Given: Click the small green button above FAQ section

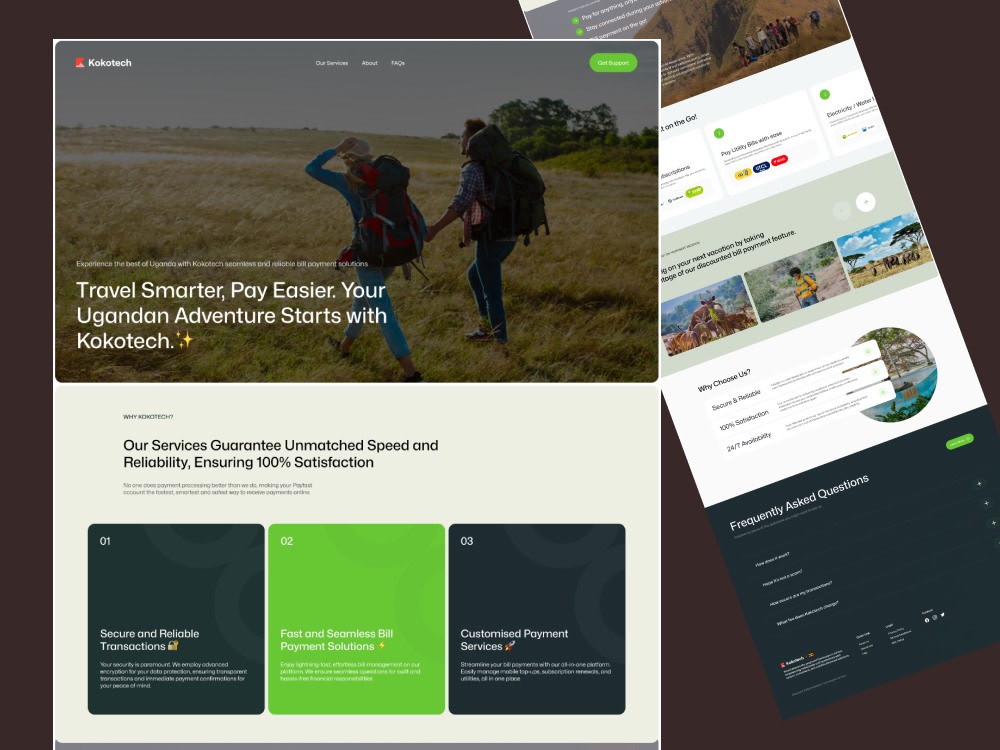Looking at the screenshot, I should coord(959,441).
